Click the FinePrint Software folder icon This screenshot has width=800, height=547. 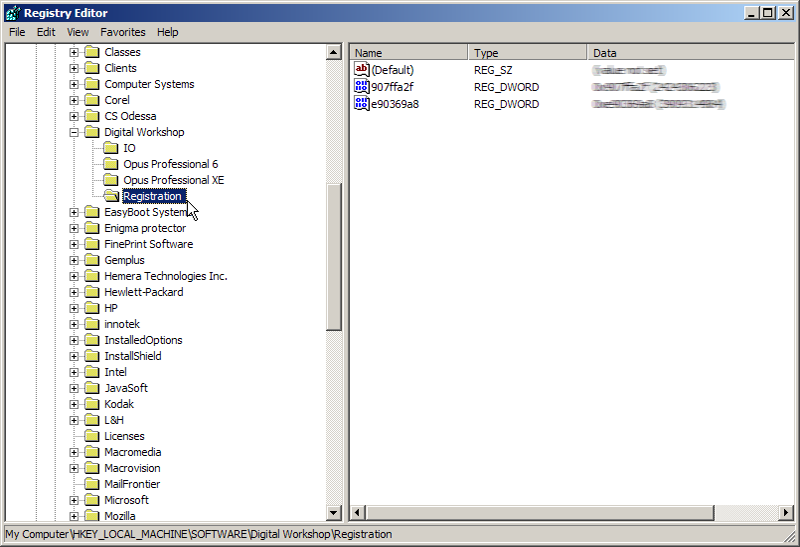pos(92,244)
